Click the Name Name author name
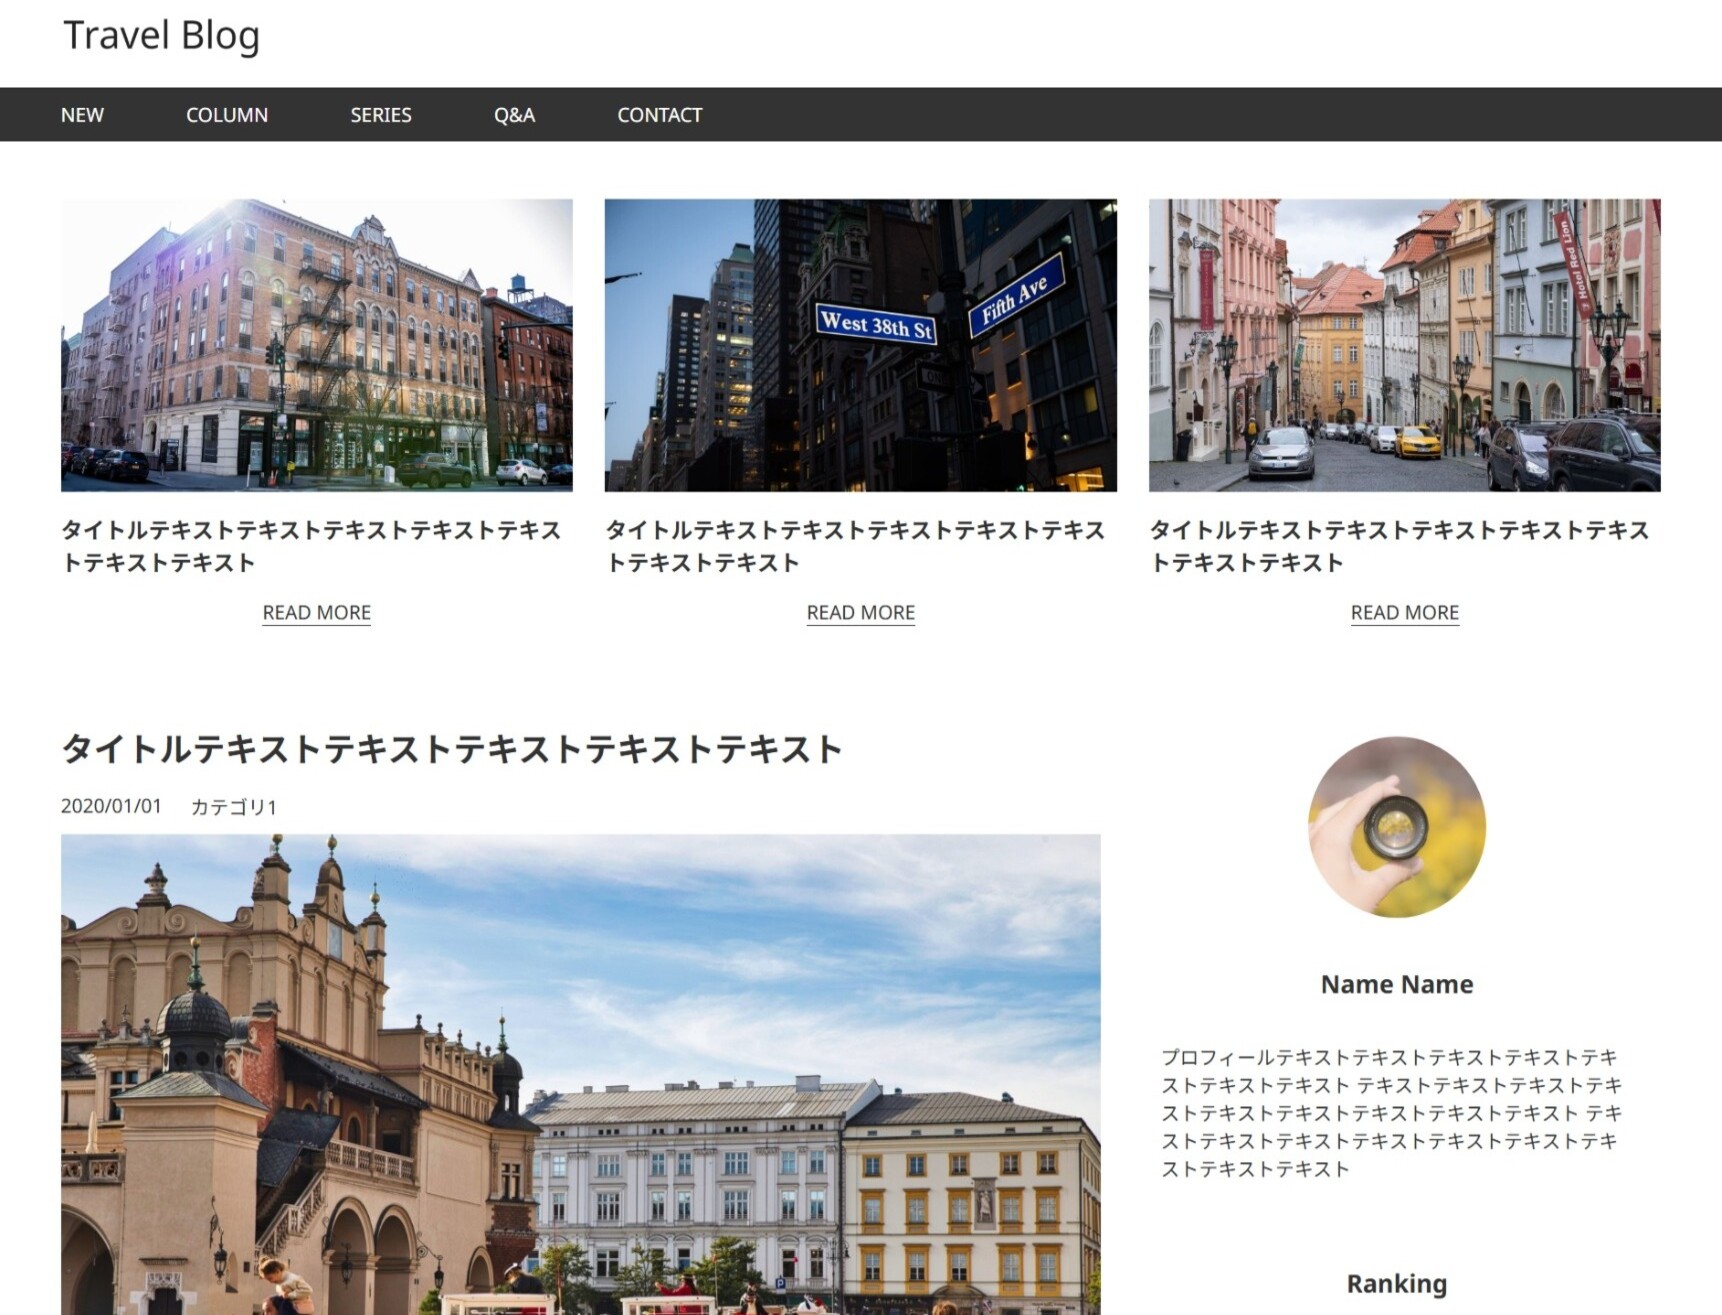Image resolution: width=1722 pixels, height=1315 pixels. point(1396,985)
